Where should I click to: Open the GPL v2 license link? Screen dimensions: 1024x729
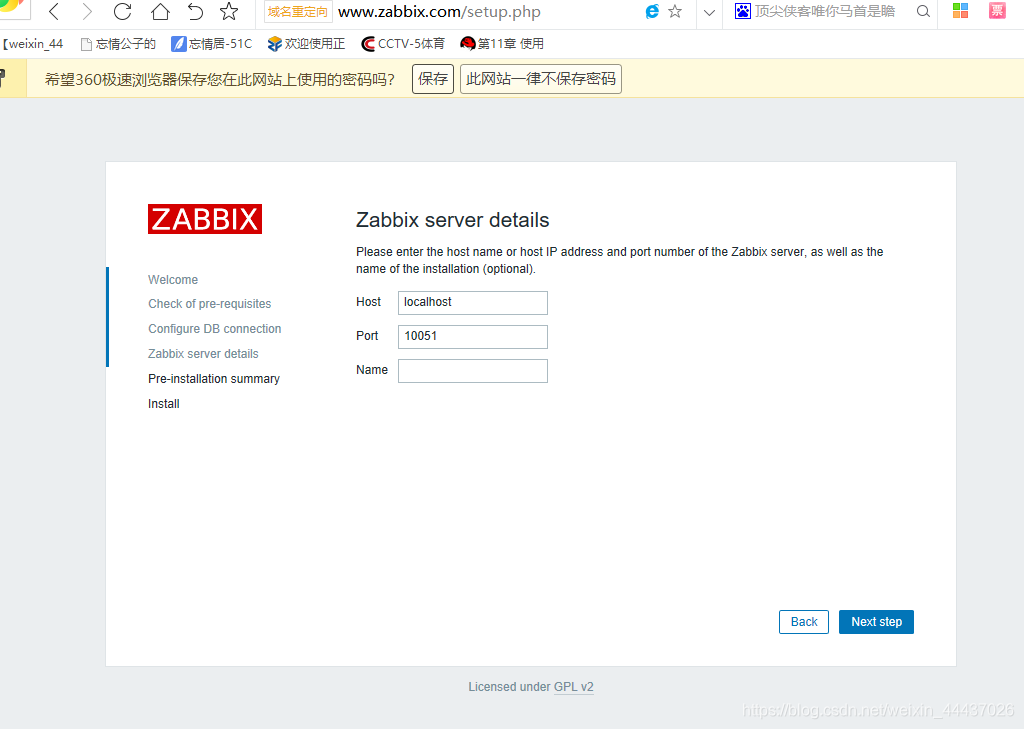pos(573,687)
